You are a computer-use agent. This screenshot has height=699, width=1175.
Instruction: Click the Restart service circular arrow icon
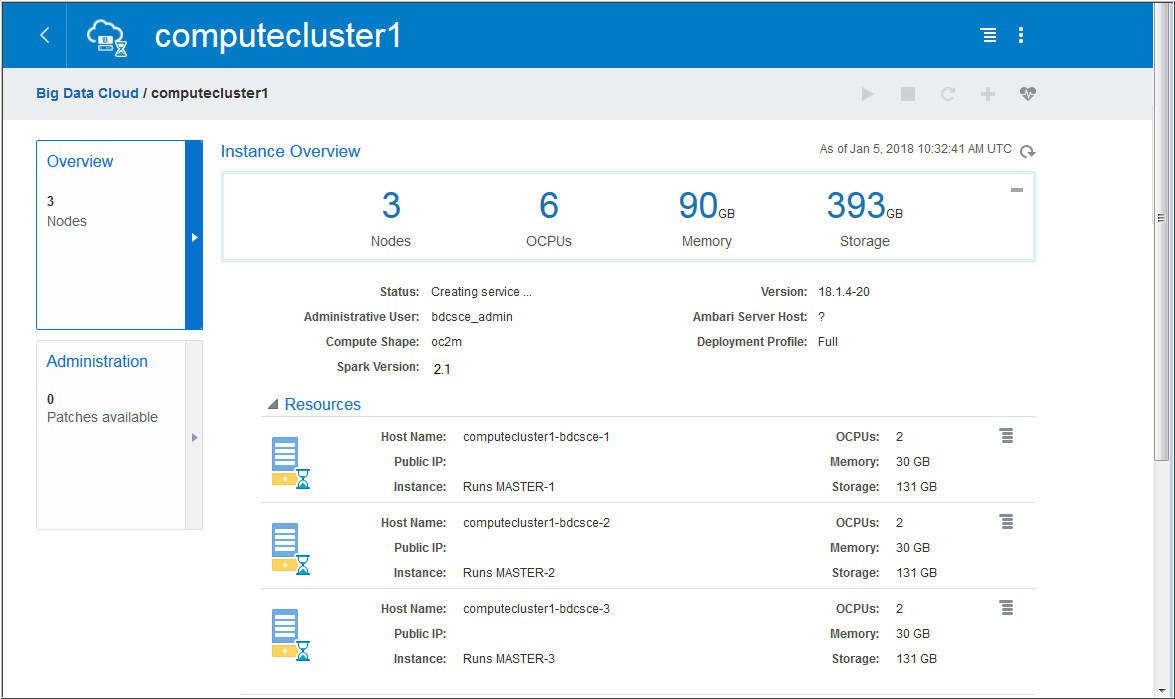[947, 93]
